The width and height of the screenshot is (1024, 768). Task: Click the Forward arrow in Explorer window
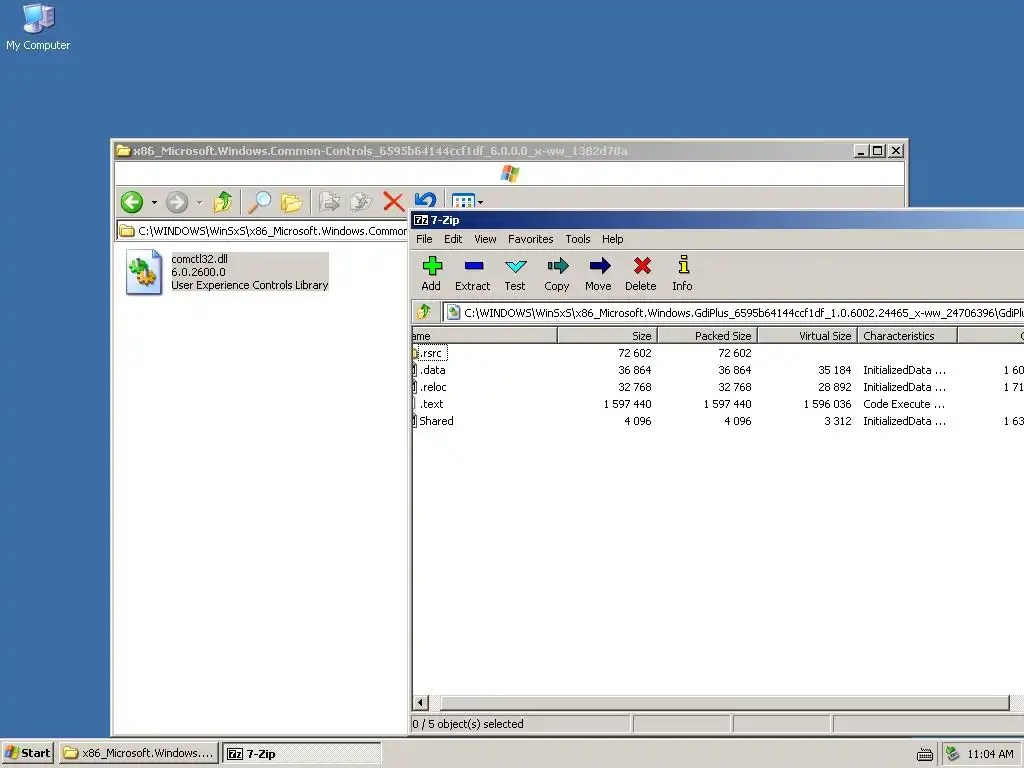(177, 202)
